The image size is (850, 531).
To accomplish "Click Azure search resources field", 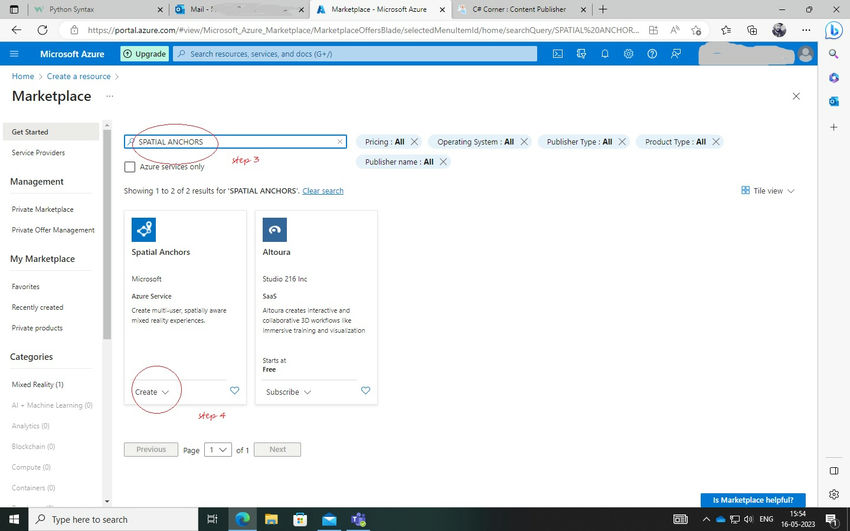I will tap(355, 54).
